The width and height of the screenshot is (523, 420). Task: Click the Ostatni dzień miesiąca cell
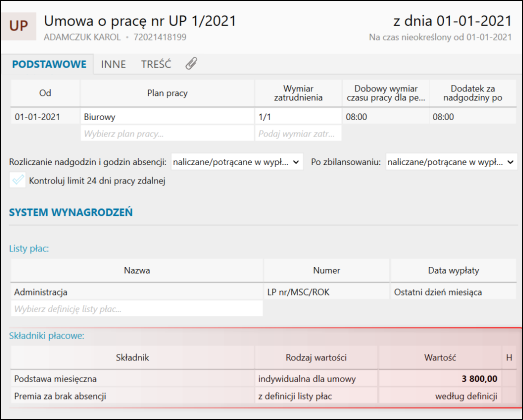454,292
